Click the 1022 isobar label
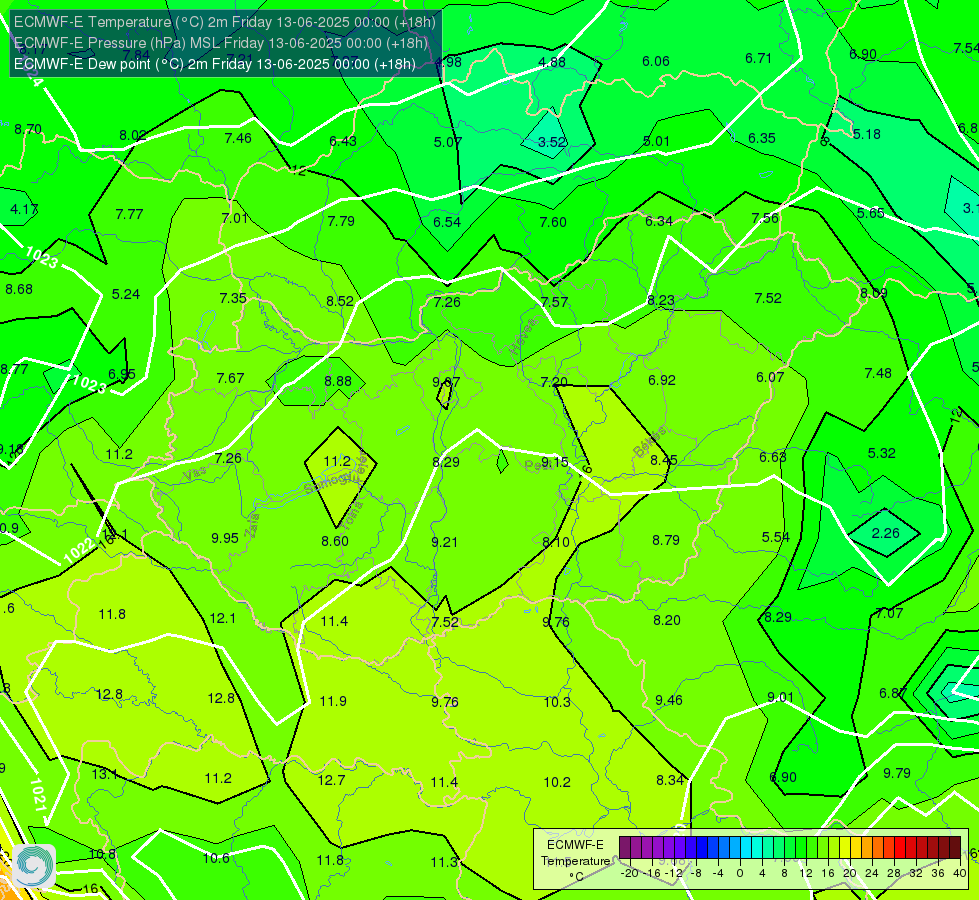 click(x=79, y=550)
